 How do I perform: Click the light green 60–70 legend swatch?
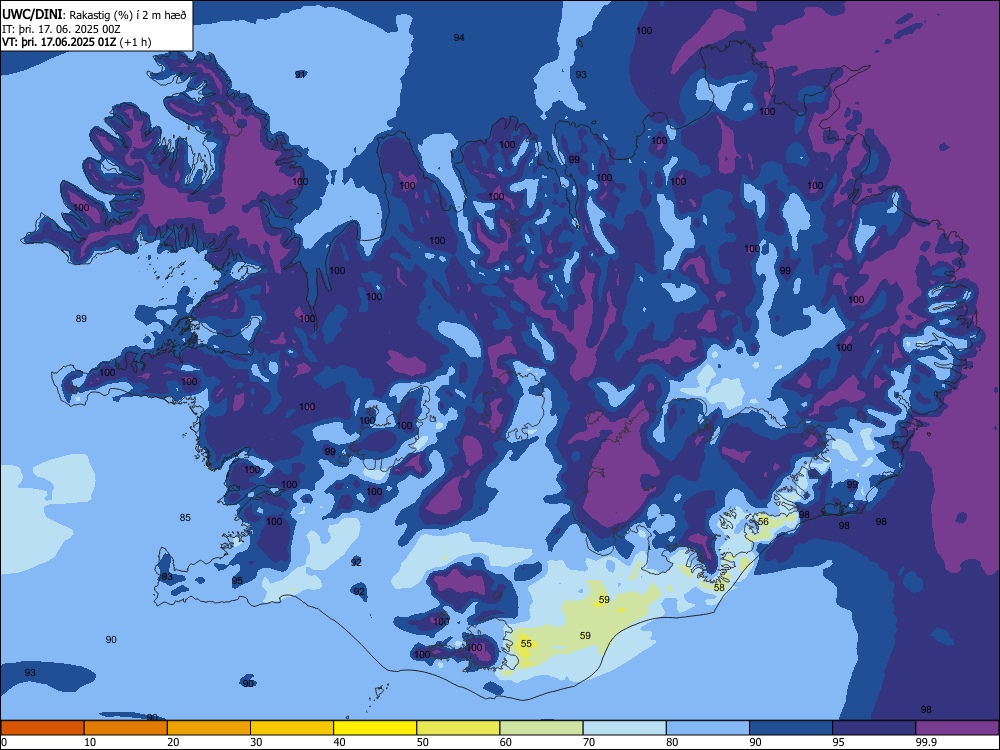click(541, 728)
